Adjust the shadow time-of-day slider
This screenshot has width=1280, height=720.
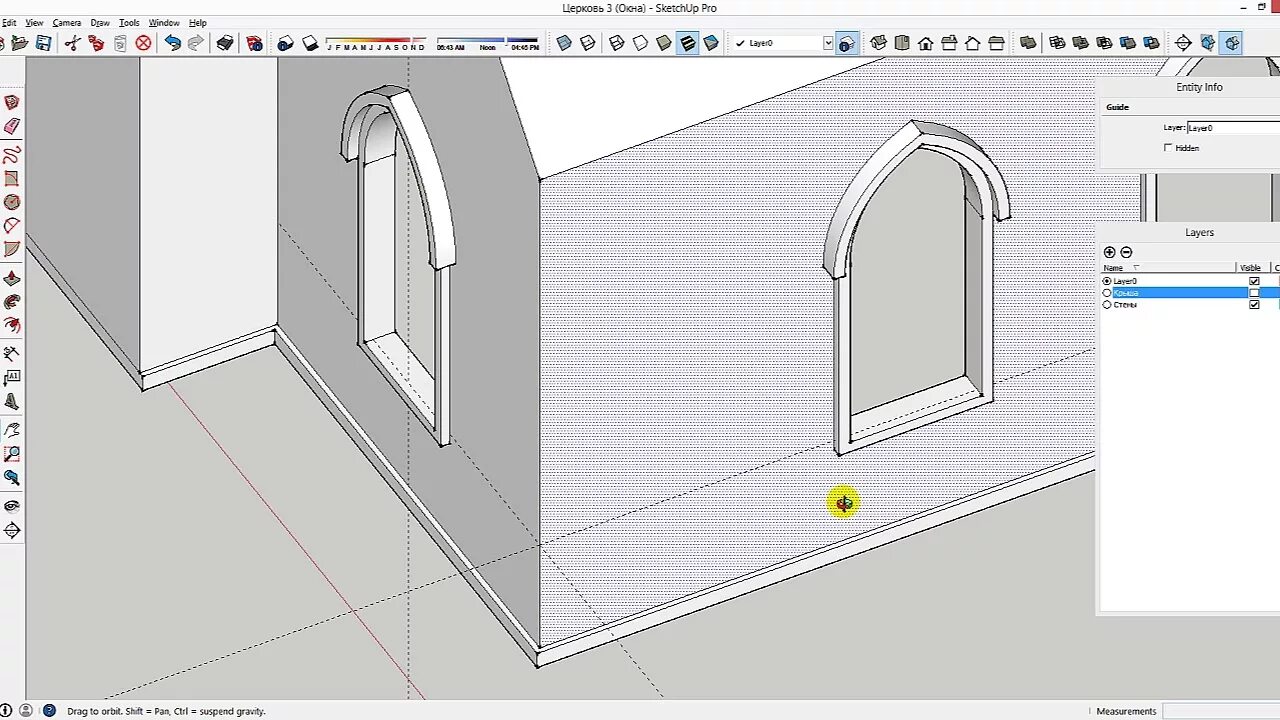click(x=488, y=43)
